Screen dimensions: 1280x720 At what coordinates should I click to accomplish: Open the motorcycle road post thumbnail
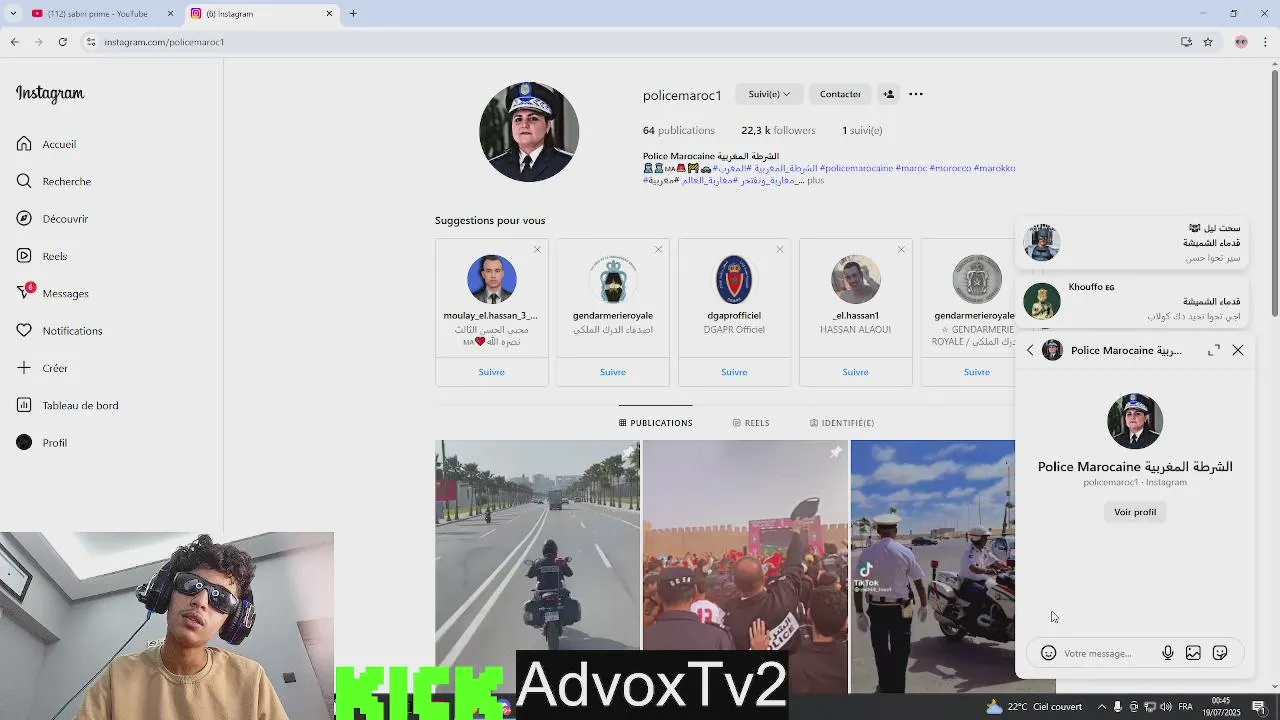click(537, 566)
